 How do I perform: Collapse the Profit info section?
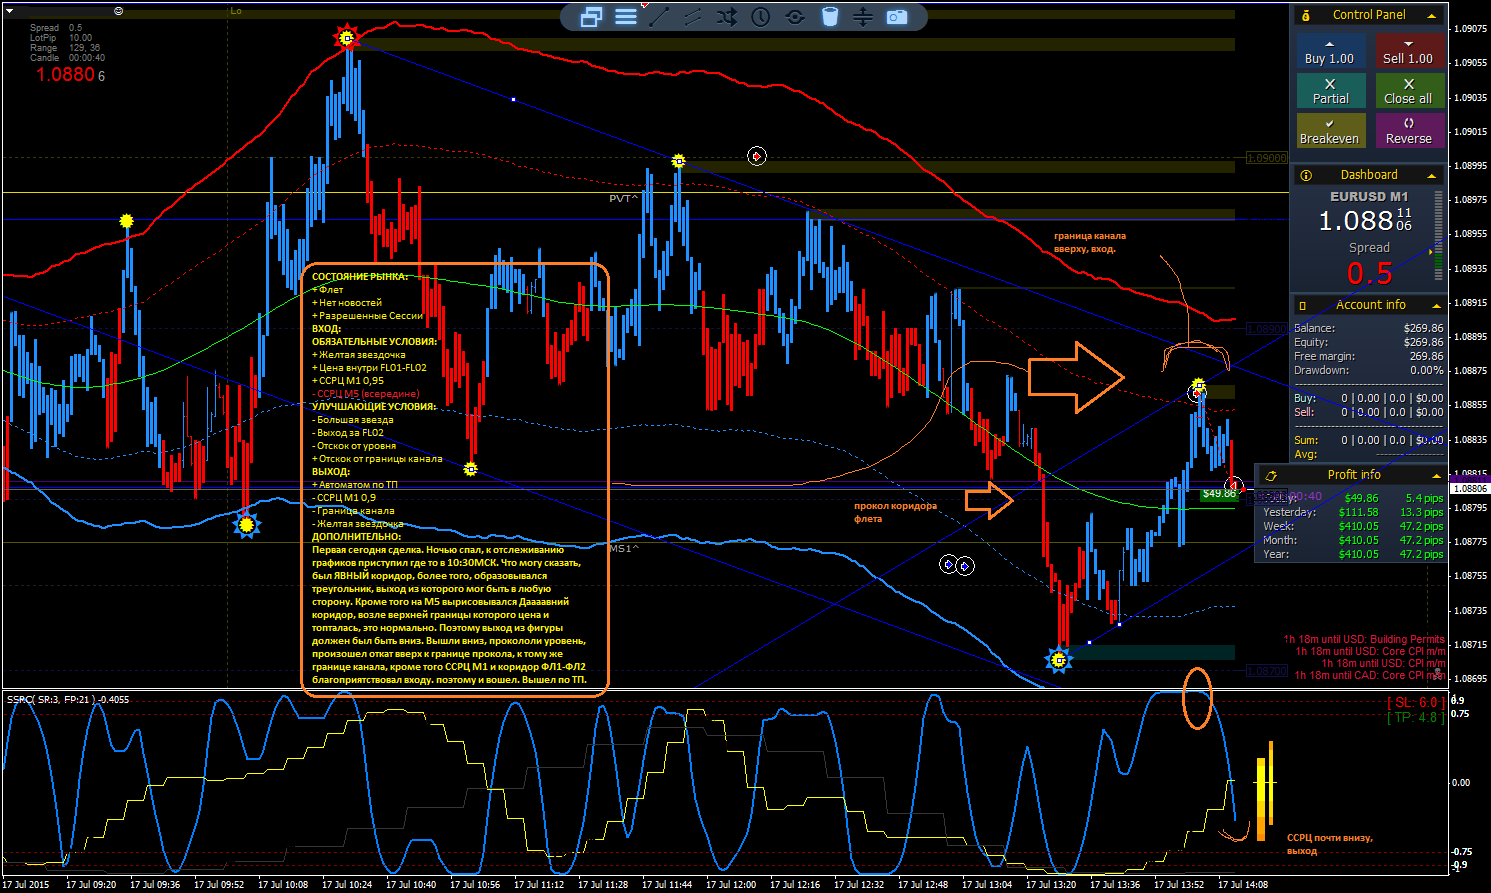pyautogui.click(x=1437, y=475)
